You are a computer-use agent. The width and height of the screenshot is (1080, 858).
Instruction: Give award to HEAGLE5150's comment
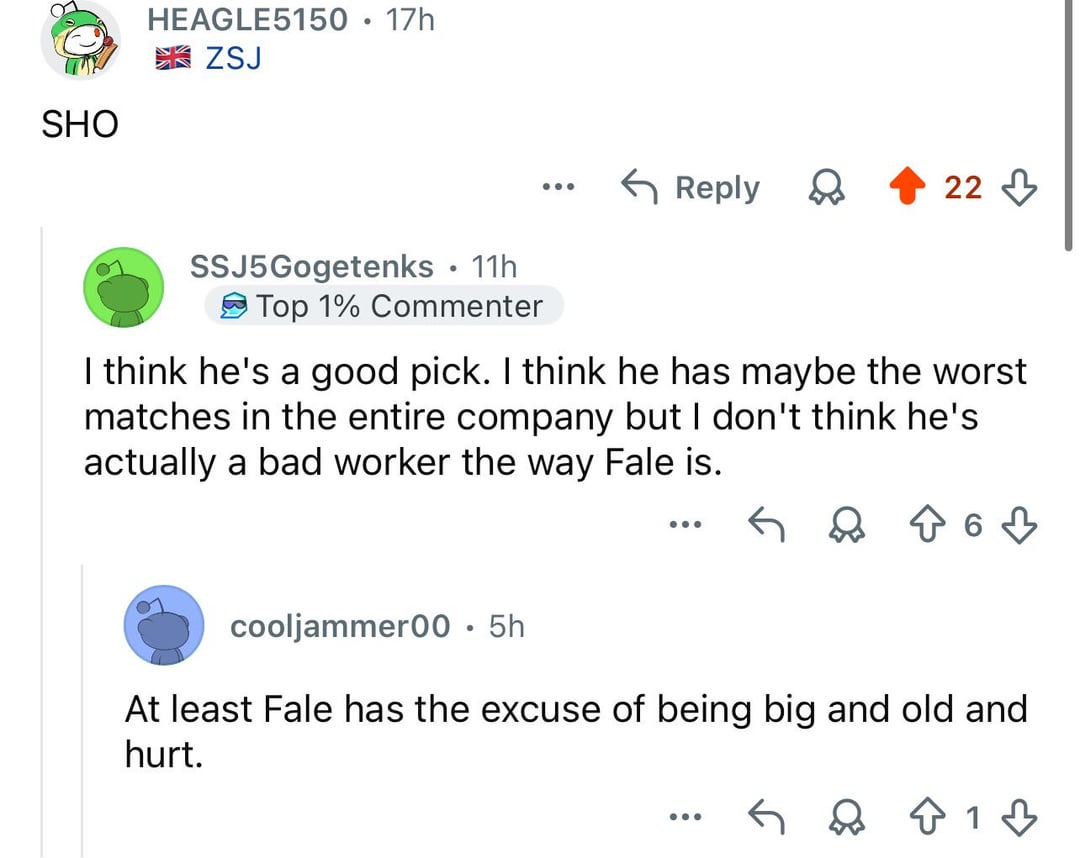(x=825, y=187)
